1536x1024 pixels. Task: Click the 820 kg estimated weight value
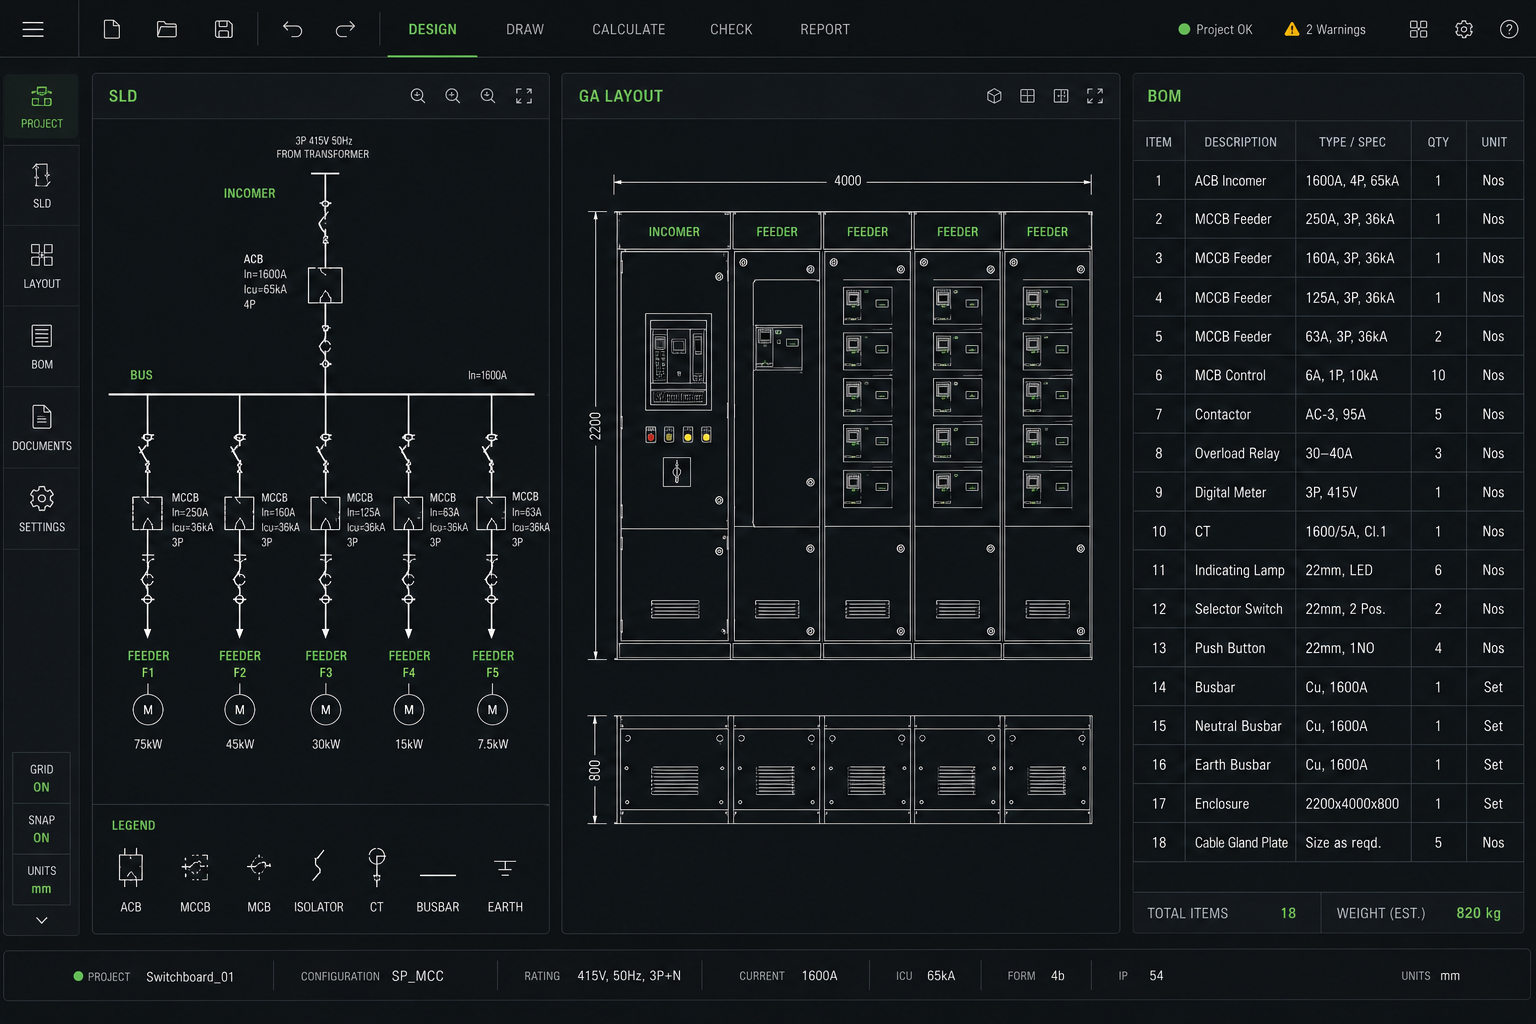click(1478, 913)
